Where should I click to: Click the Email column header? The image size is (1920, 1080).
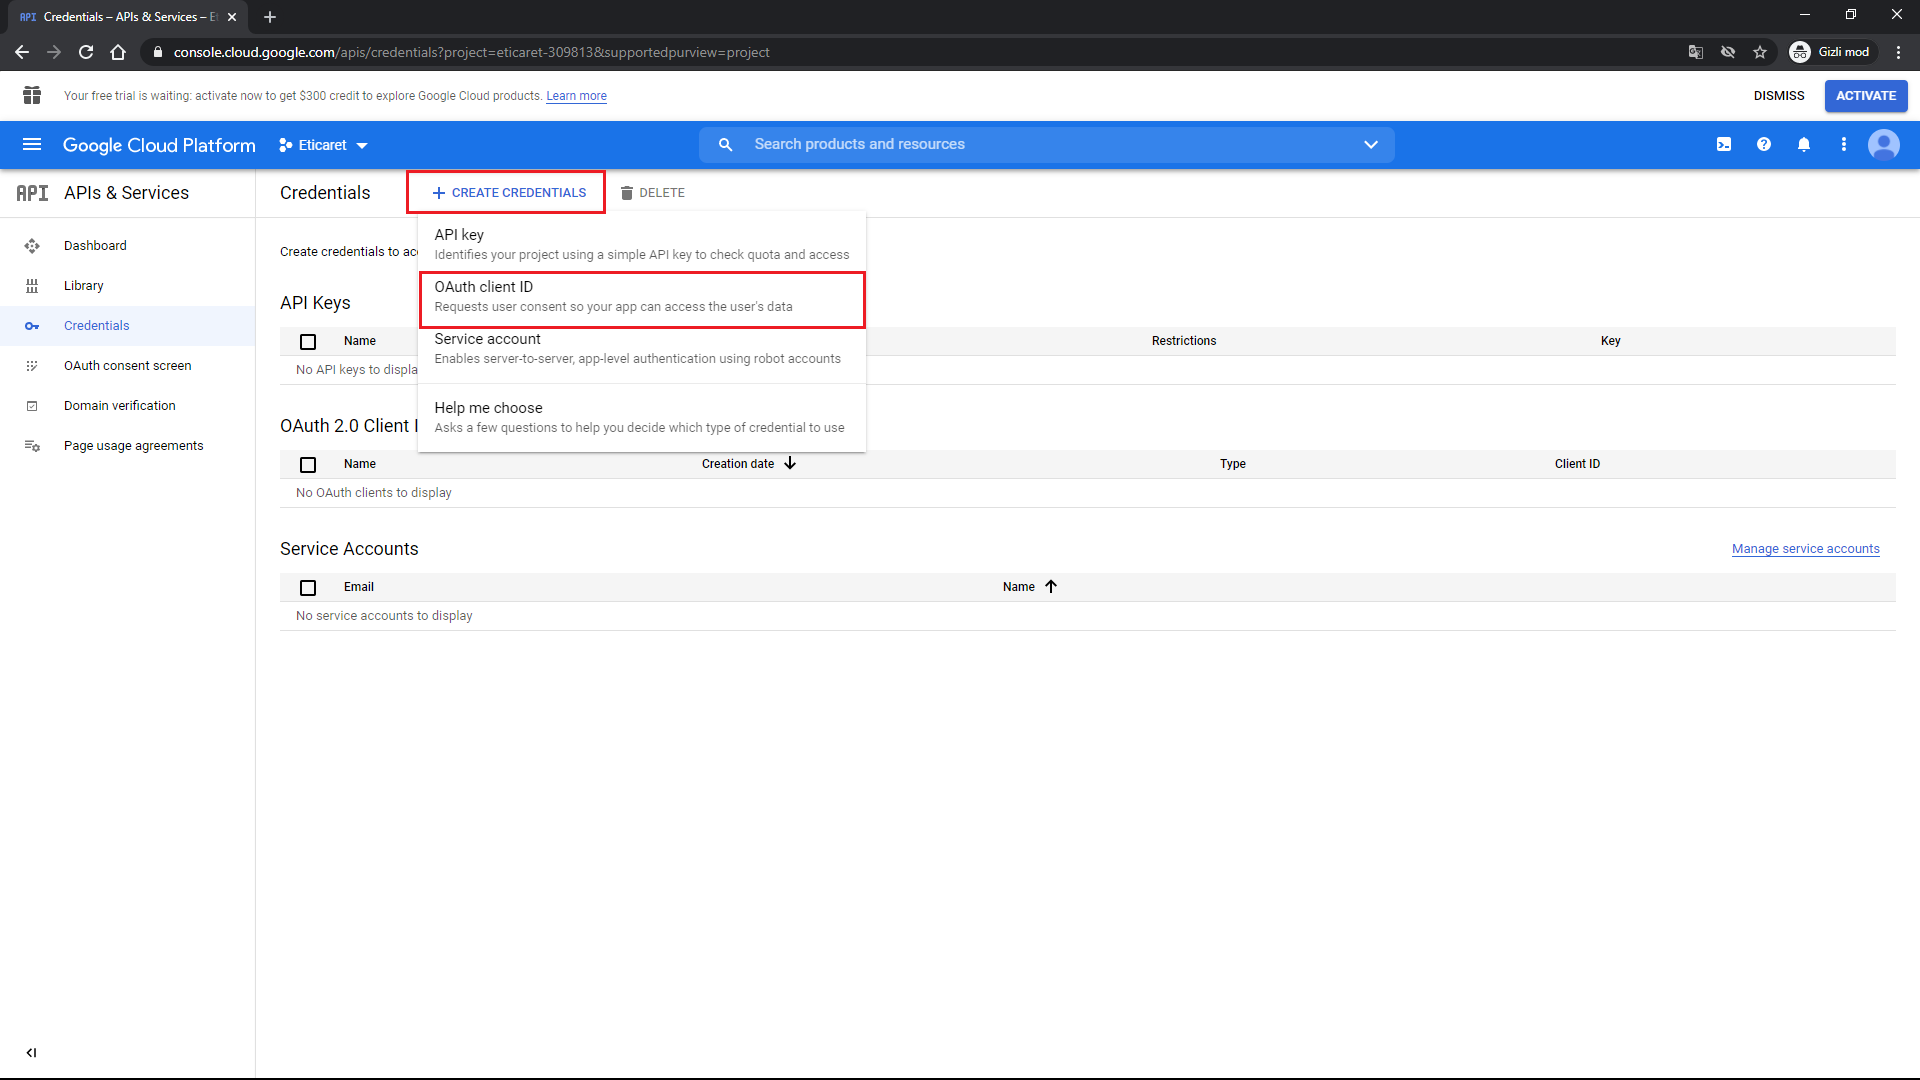[359, 587]
